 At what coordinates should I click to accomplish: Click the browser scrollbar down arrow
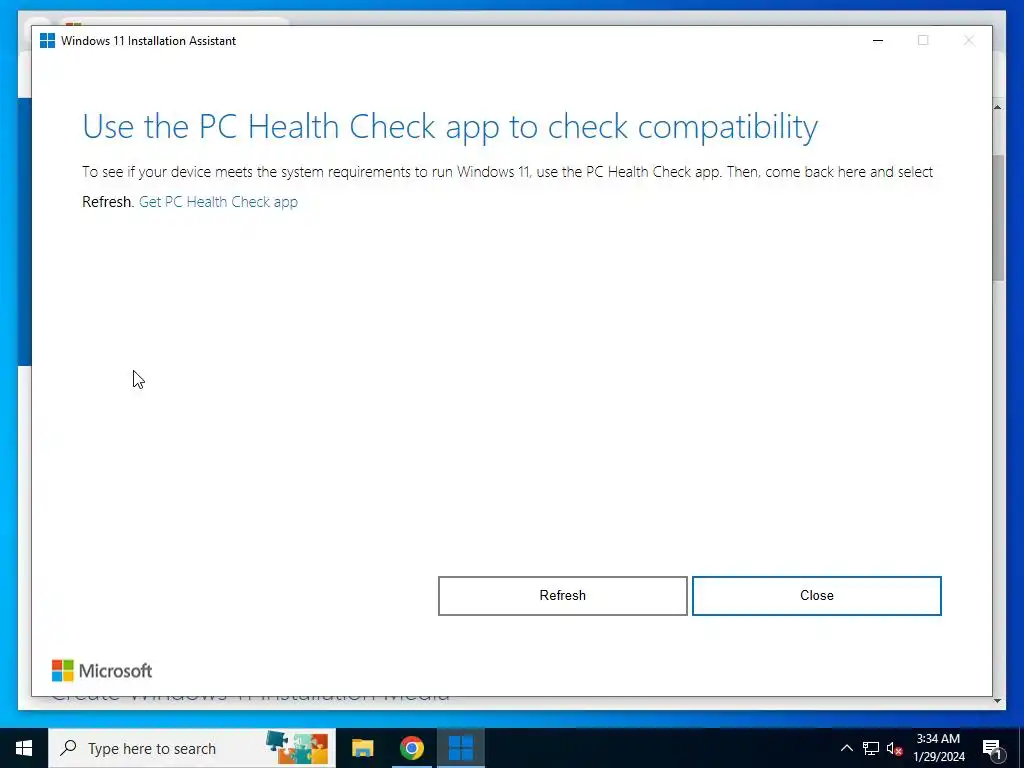click(998, 700)
